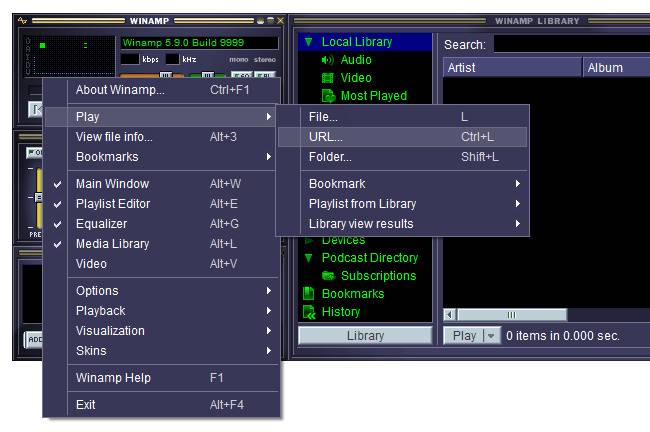Collapse the Podcast Directory tree node
Viewport: 650px width, 432px height.
pos(308,258)
